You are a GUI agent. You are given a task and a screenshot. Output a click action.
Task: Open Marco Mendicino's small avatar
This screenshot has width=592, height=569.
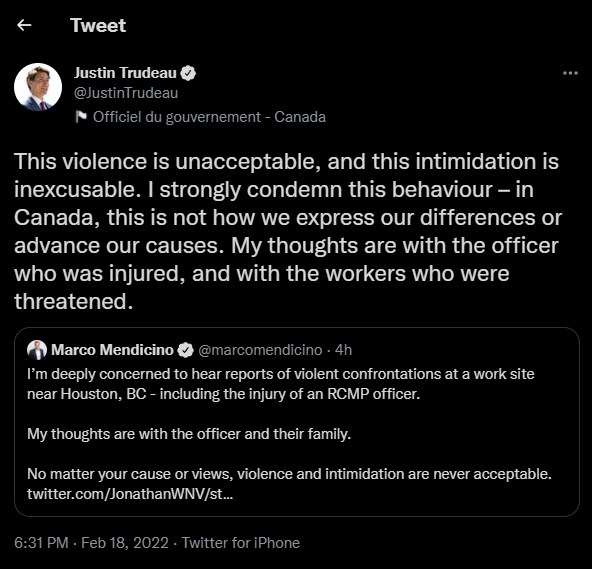37,350
